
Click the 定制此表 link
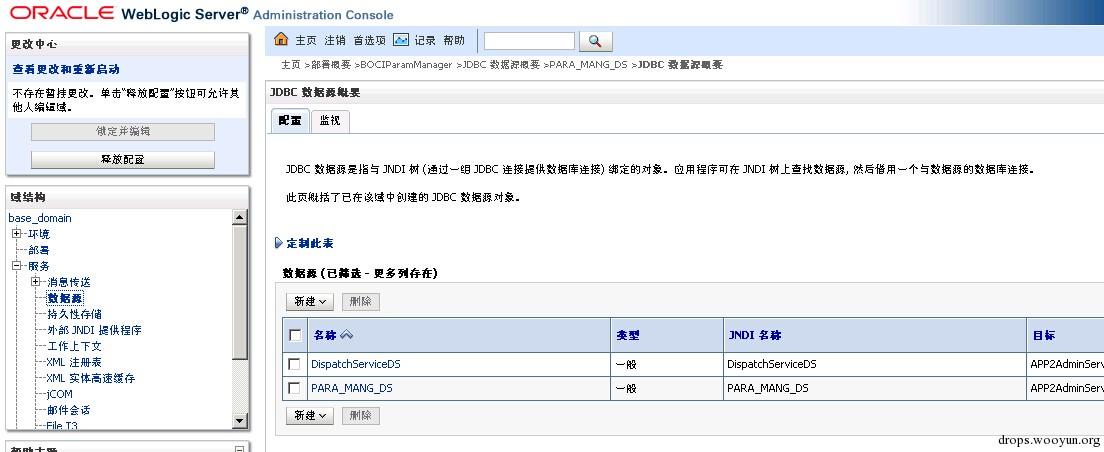click(310, 243)
